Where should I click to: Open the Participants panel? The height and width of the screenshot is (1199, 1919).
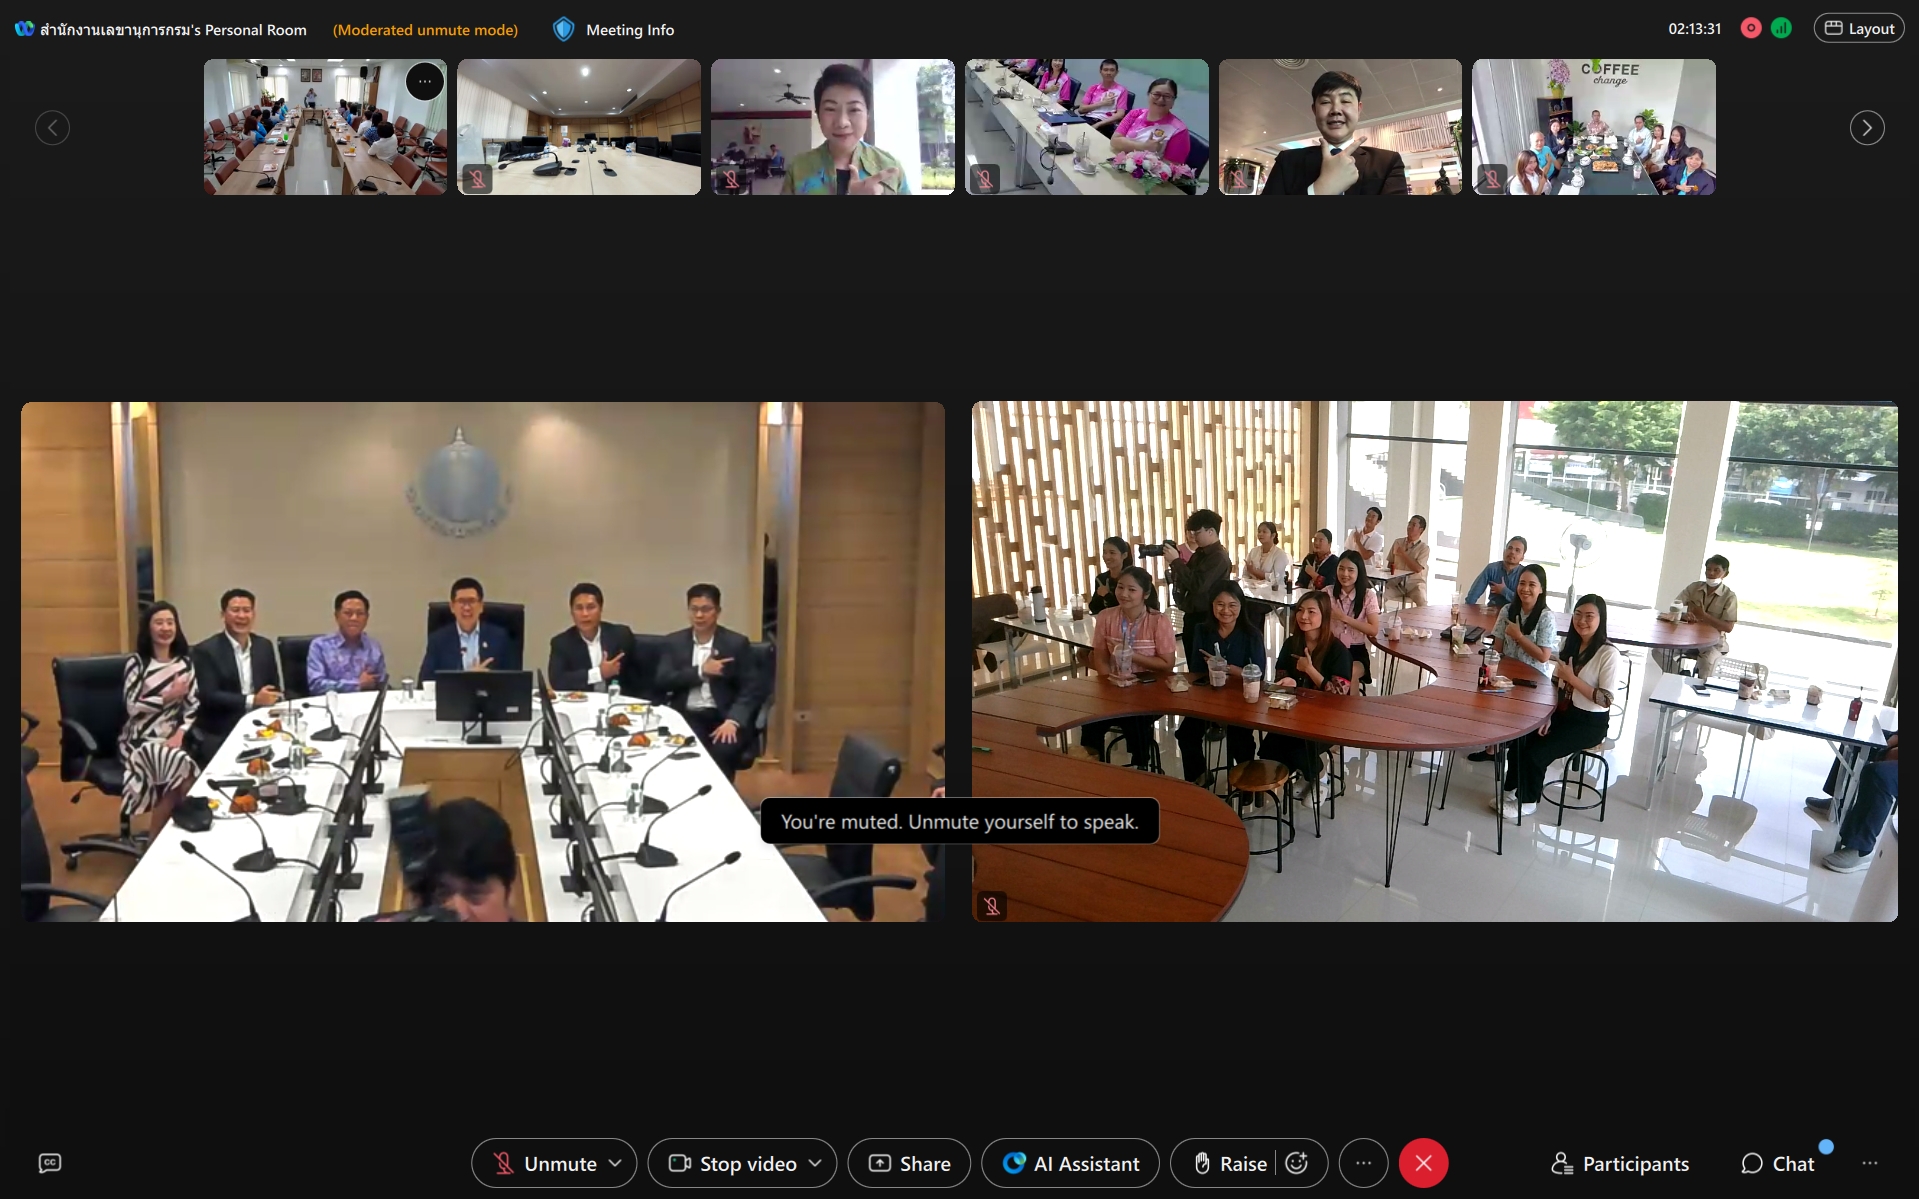pyautogui.click(x=1620, y=1163)
